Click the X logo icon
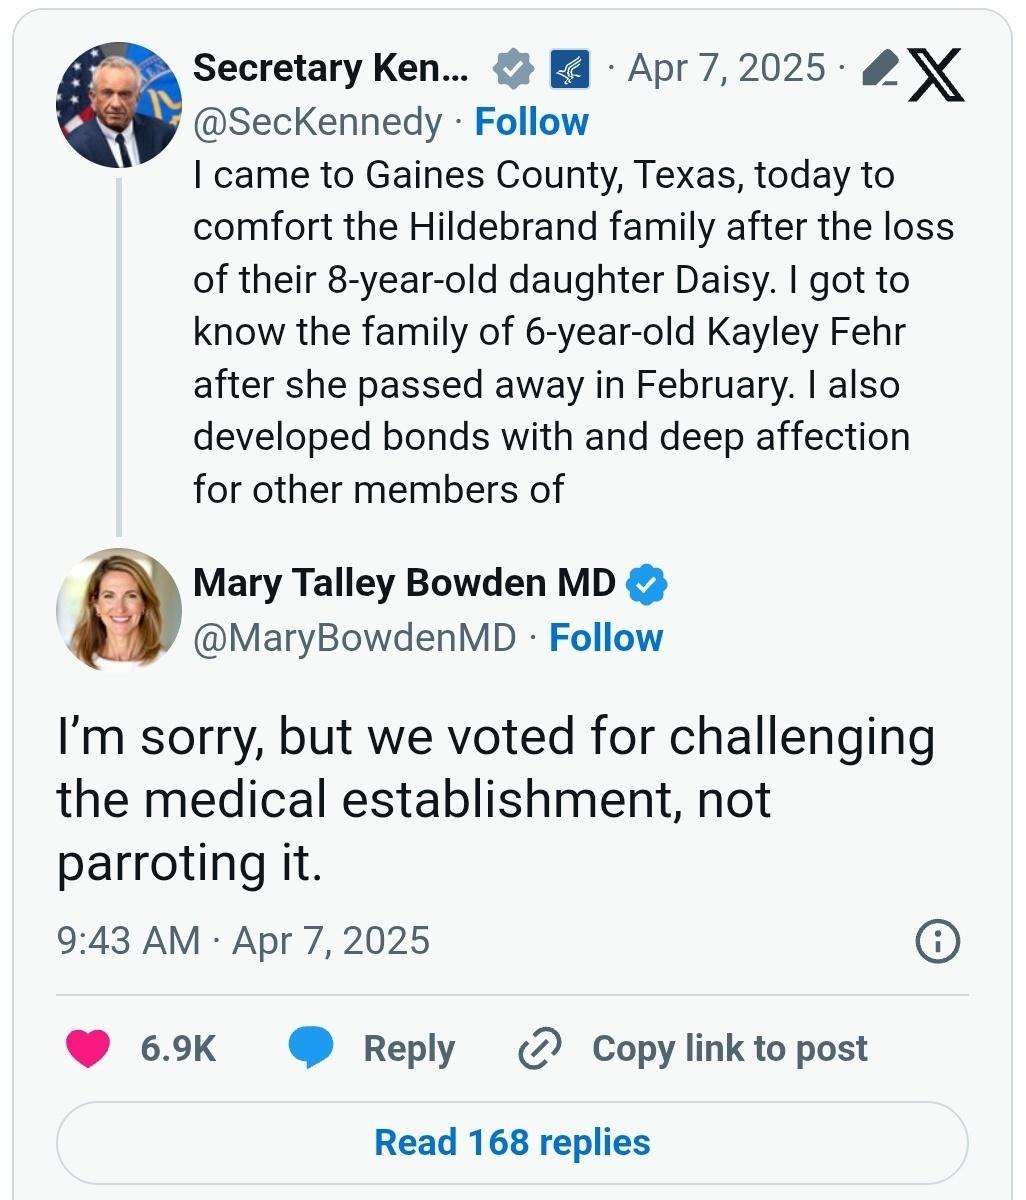The height and width of the screenshot is (1200, 1026). tap(936, 75)
